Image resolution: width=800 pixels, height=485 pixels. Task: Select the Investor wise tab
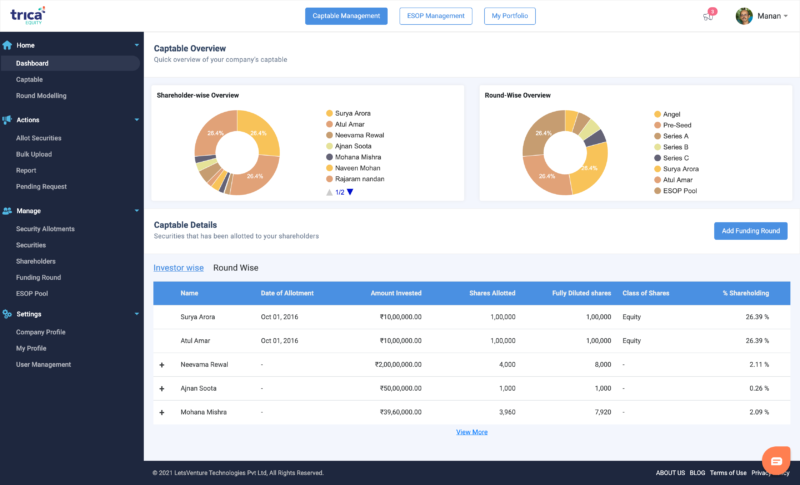pos(179,268)
